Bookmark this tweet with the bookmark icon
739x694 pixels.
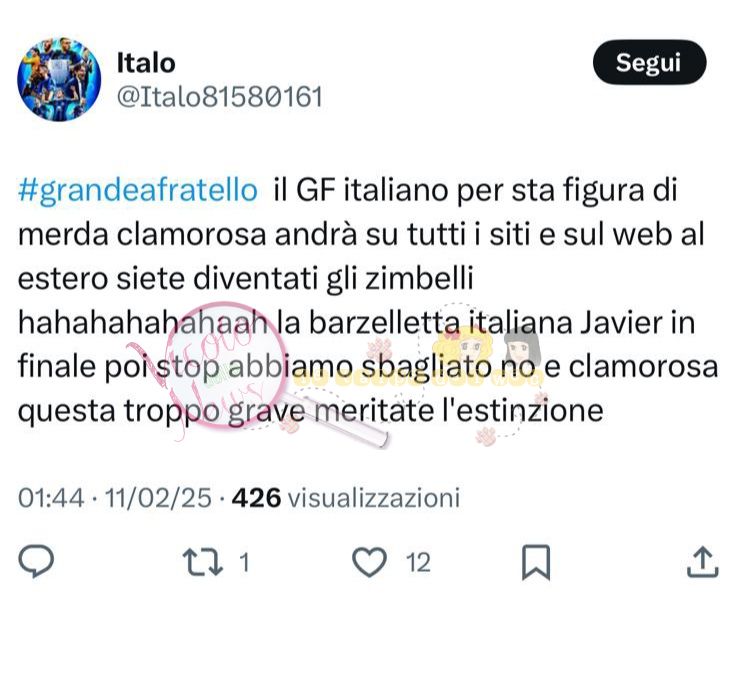pos(536,562)
